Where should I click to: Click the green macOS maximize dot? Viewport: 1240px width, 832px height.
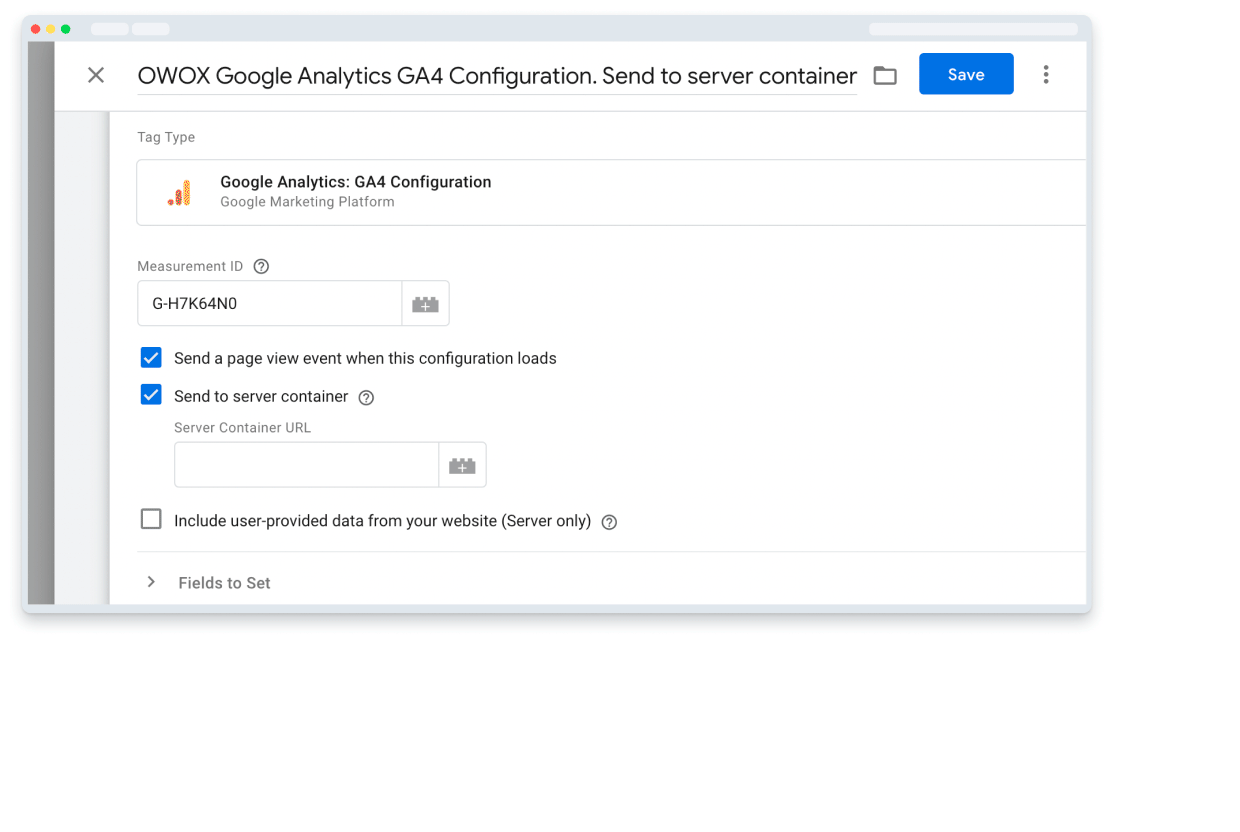pos(66,29)
